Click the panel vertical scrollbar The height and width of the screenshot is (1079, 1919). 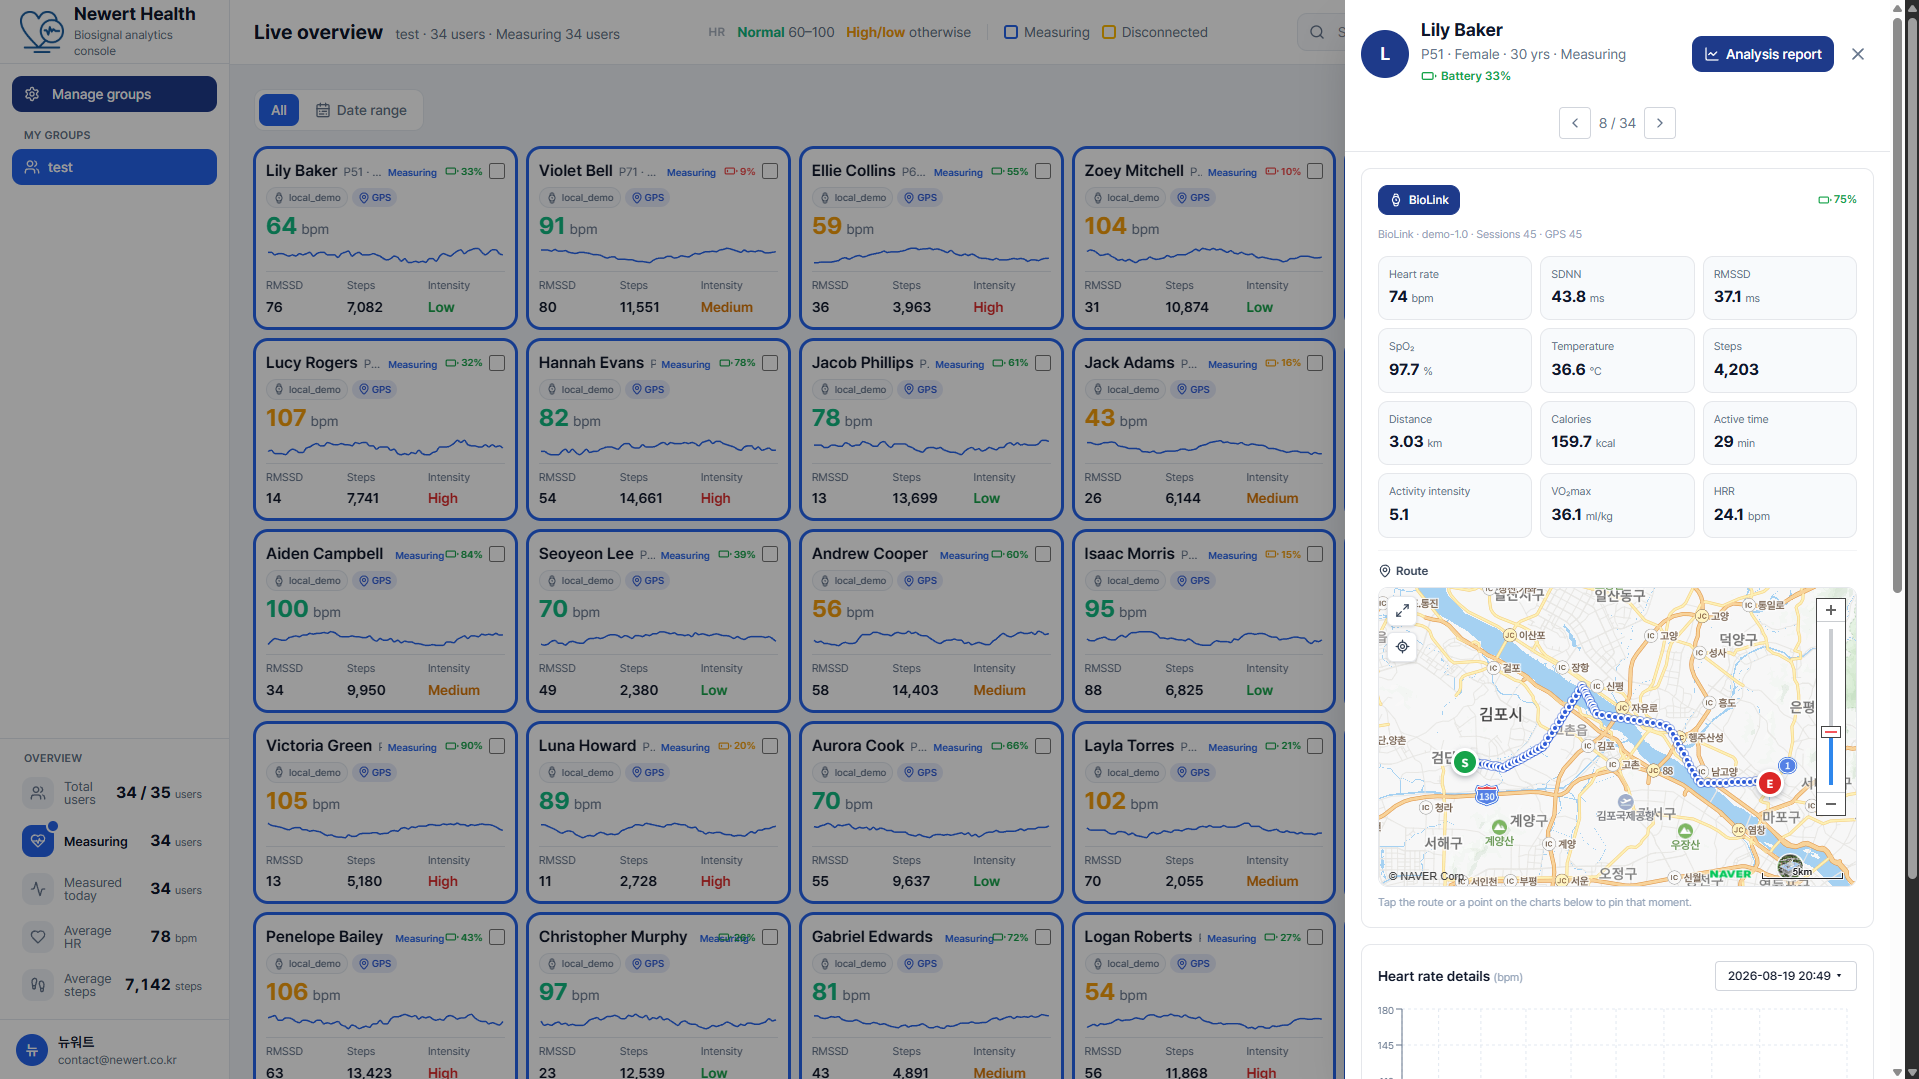point(1898,305)
